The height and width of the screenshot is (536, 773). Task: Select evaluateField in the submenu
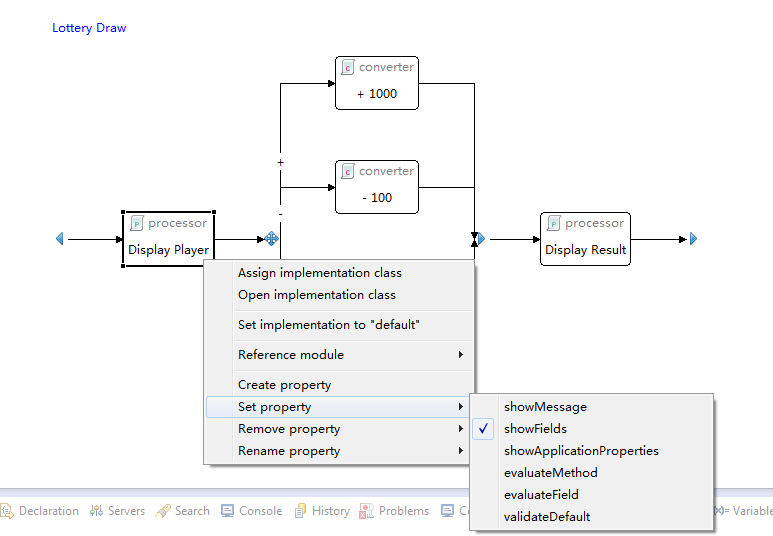pos(592,495)
